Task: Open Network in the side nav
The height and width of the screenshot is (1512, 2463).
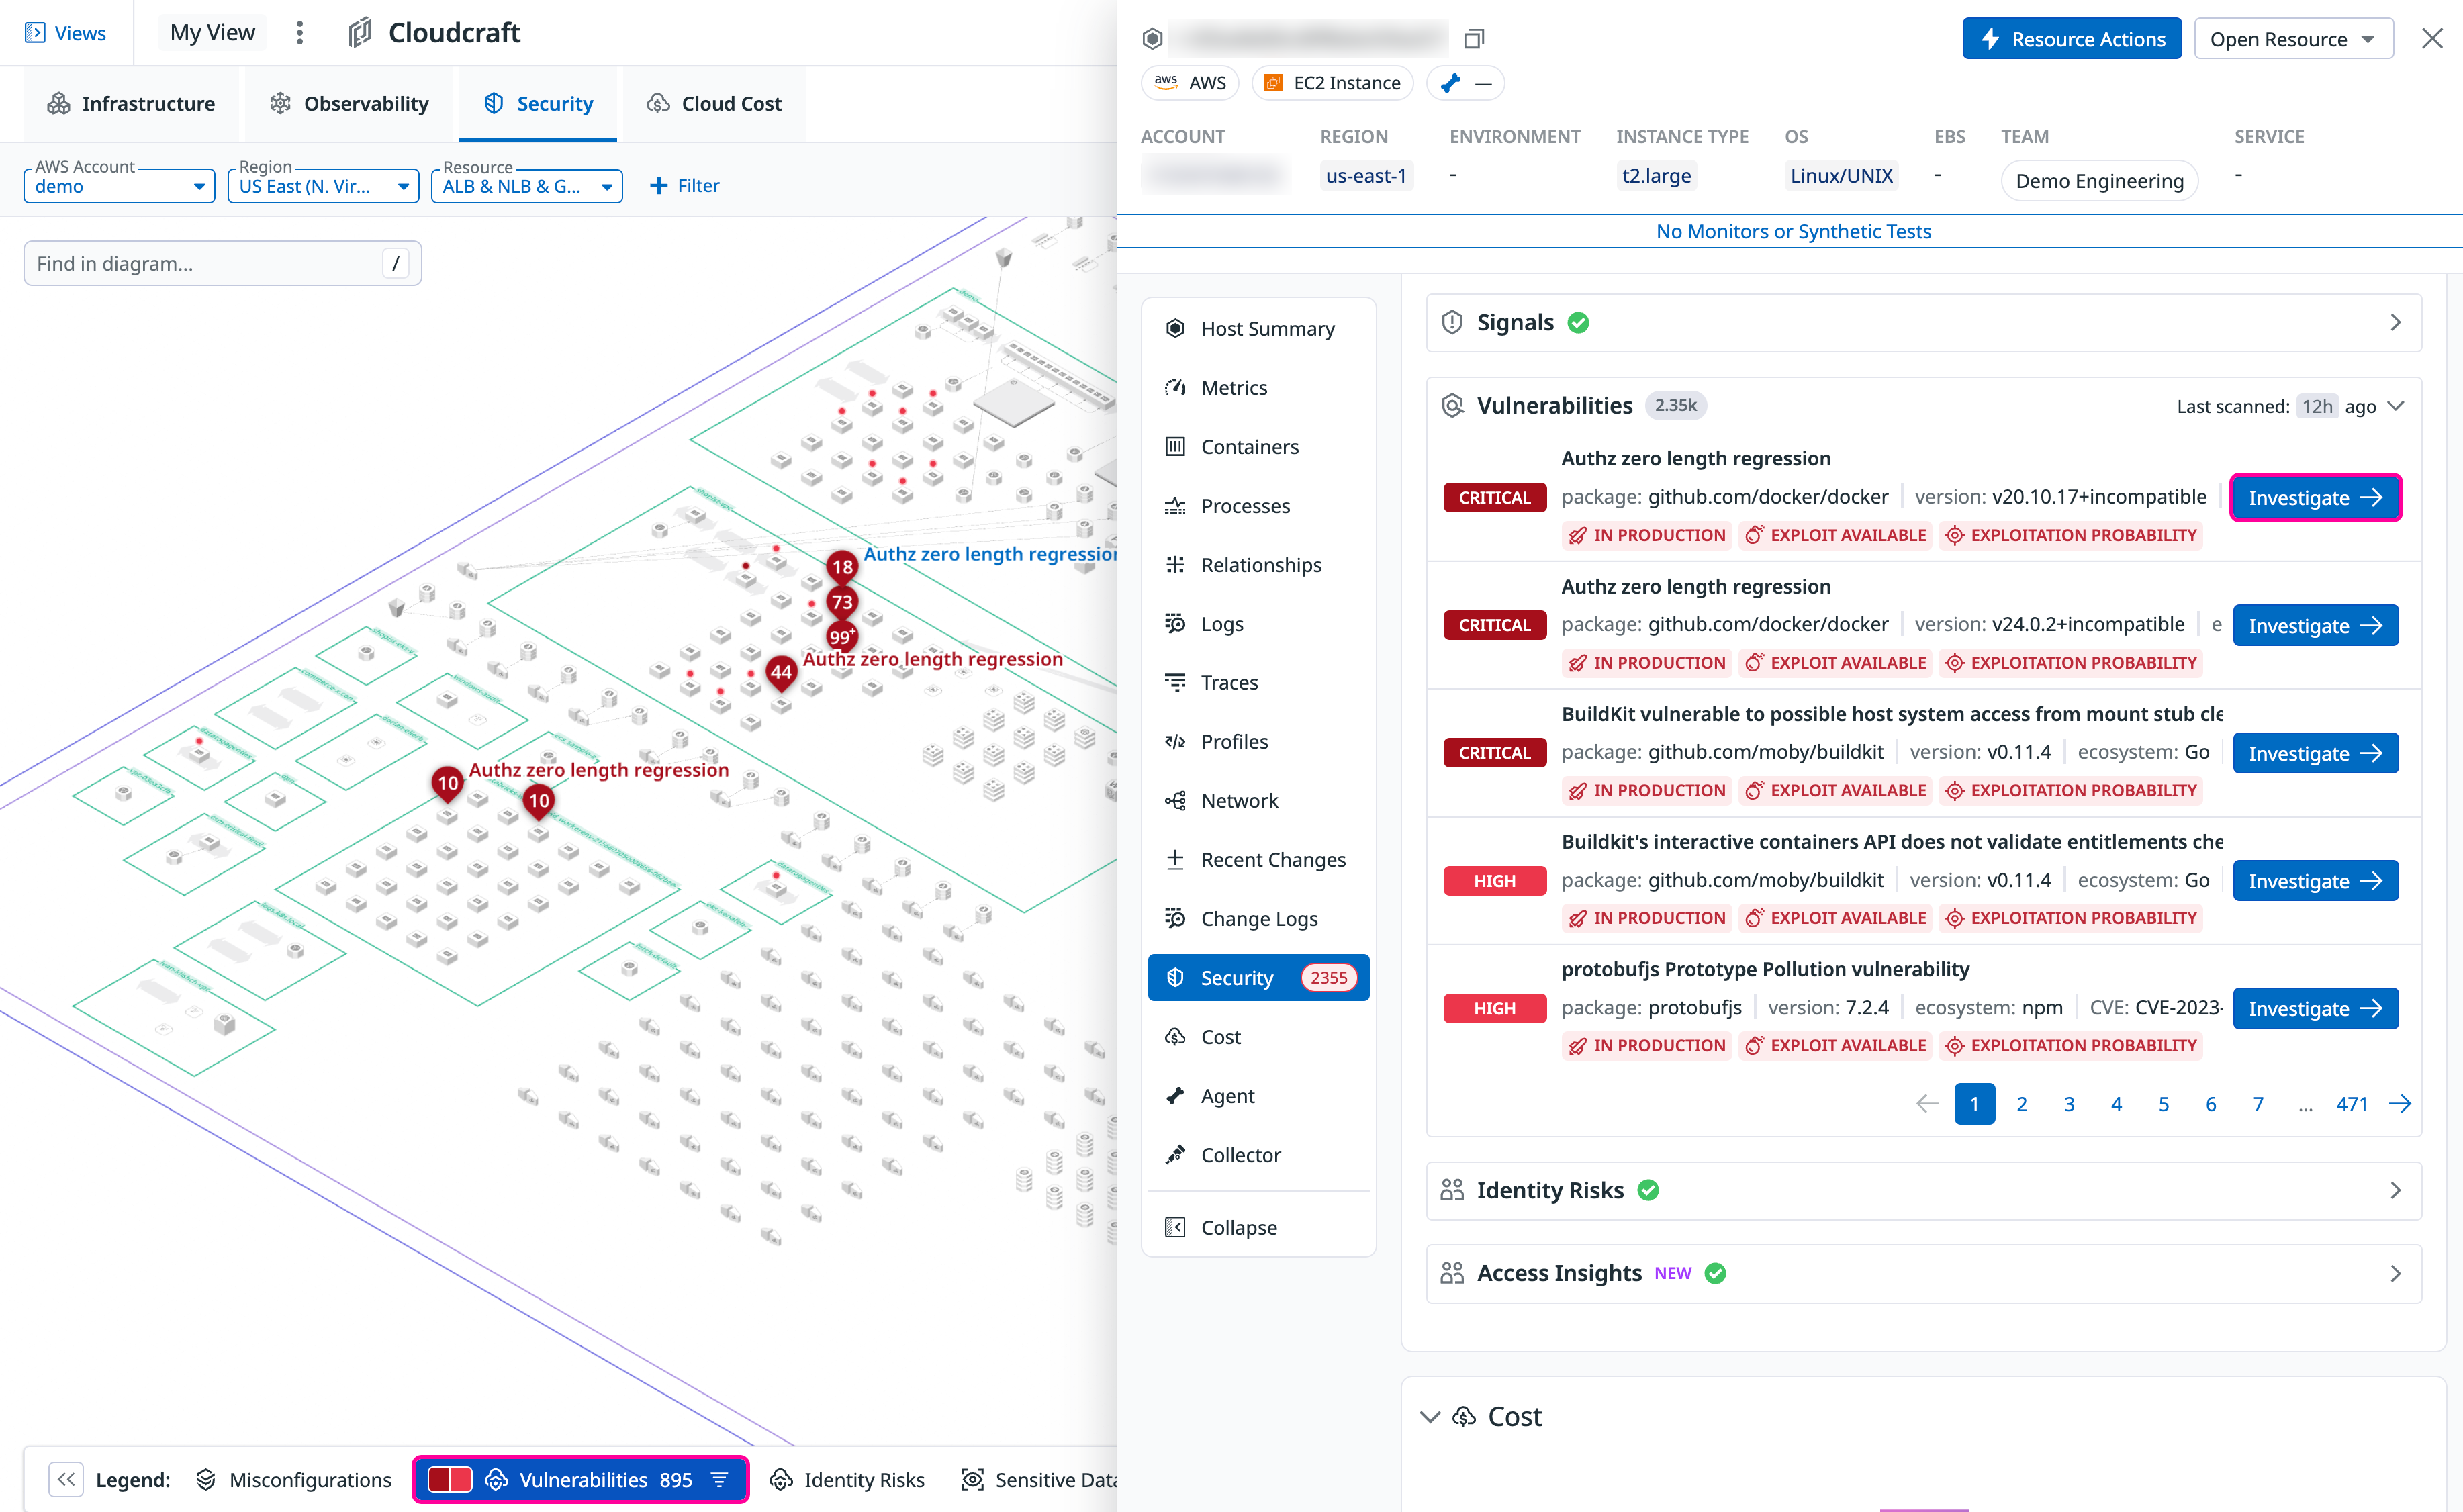Action: coord(1258,801)
